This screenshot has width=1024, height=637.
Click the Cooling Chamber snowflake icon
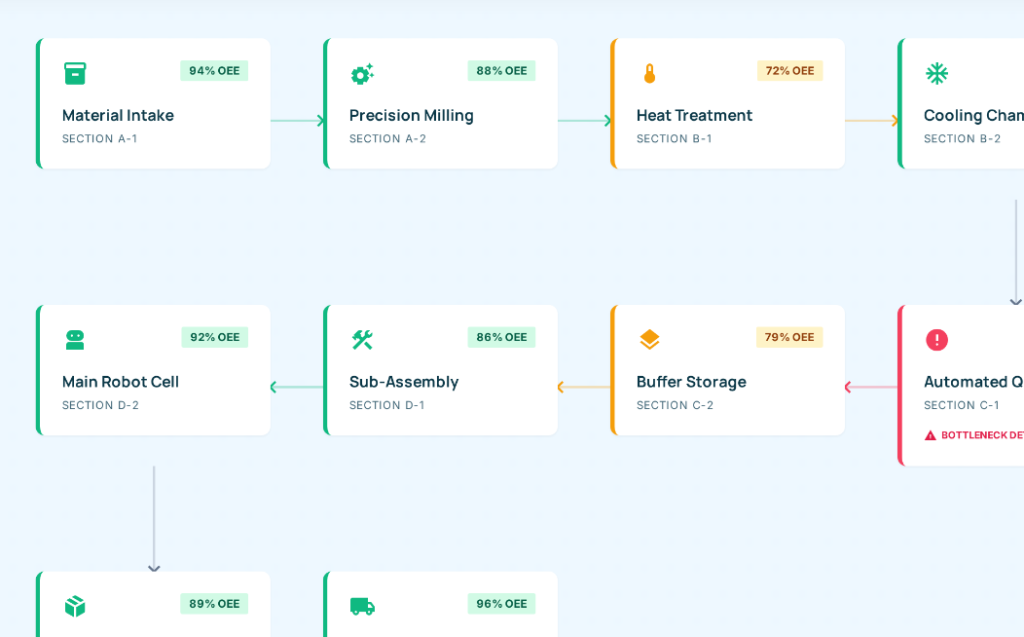[x=936, y=73]
